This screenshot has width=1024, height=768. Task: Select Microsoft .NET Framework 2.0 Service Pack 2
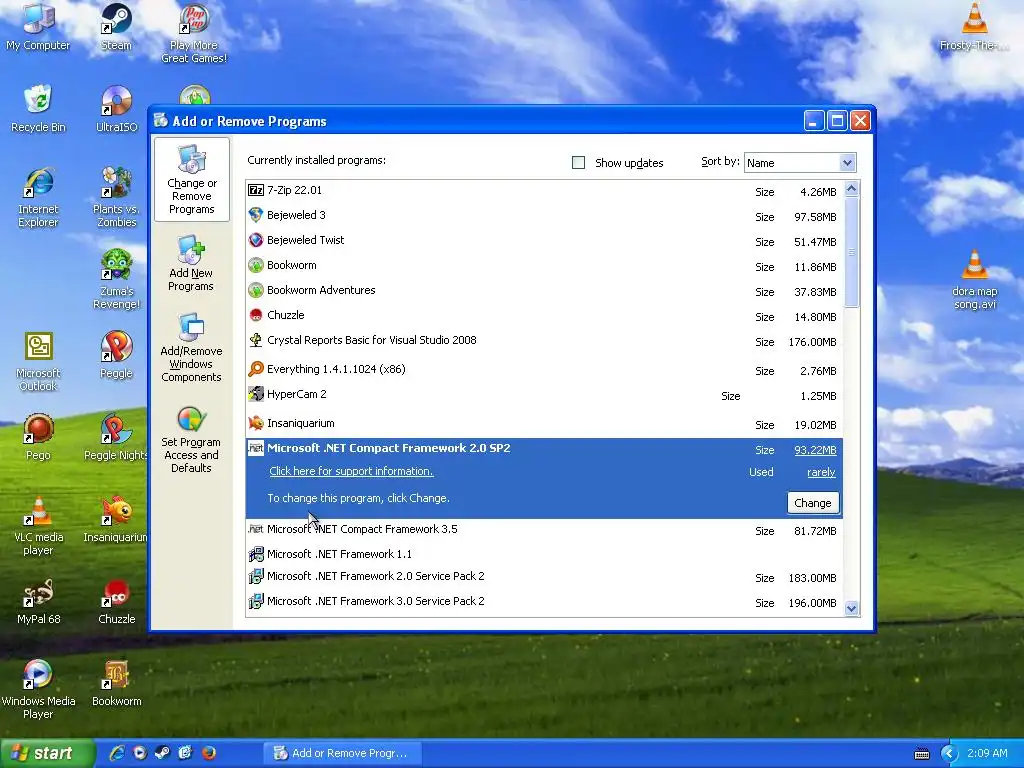(544, 577)
